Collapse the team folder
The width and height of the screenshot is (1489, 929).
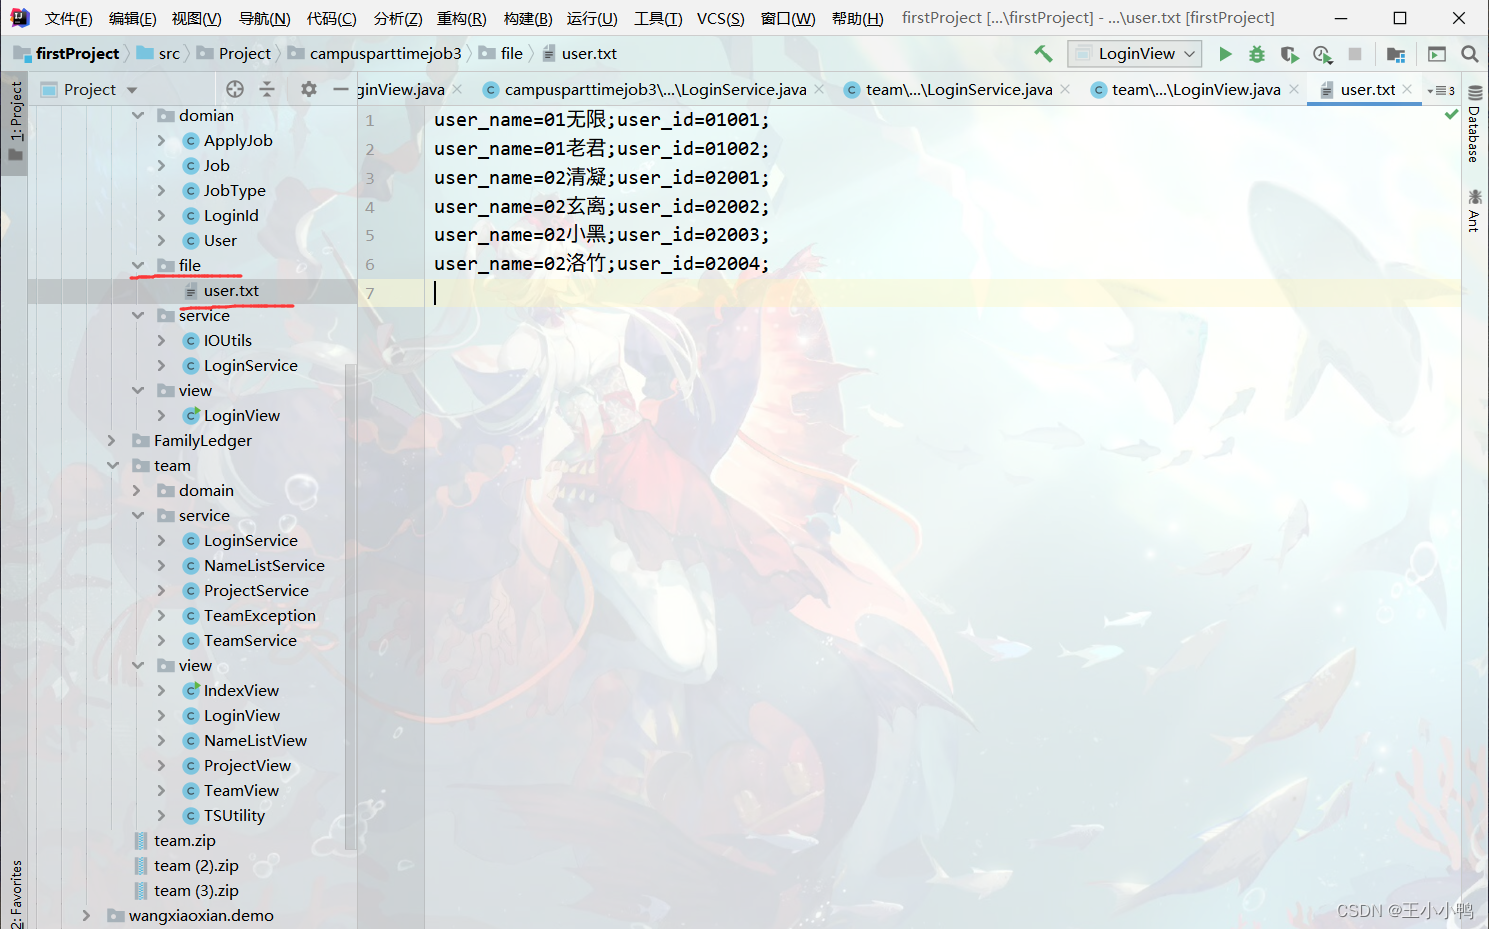click(x=113, y=466)
